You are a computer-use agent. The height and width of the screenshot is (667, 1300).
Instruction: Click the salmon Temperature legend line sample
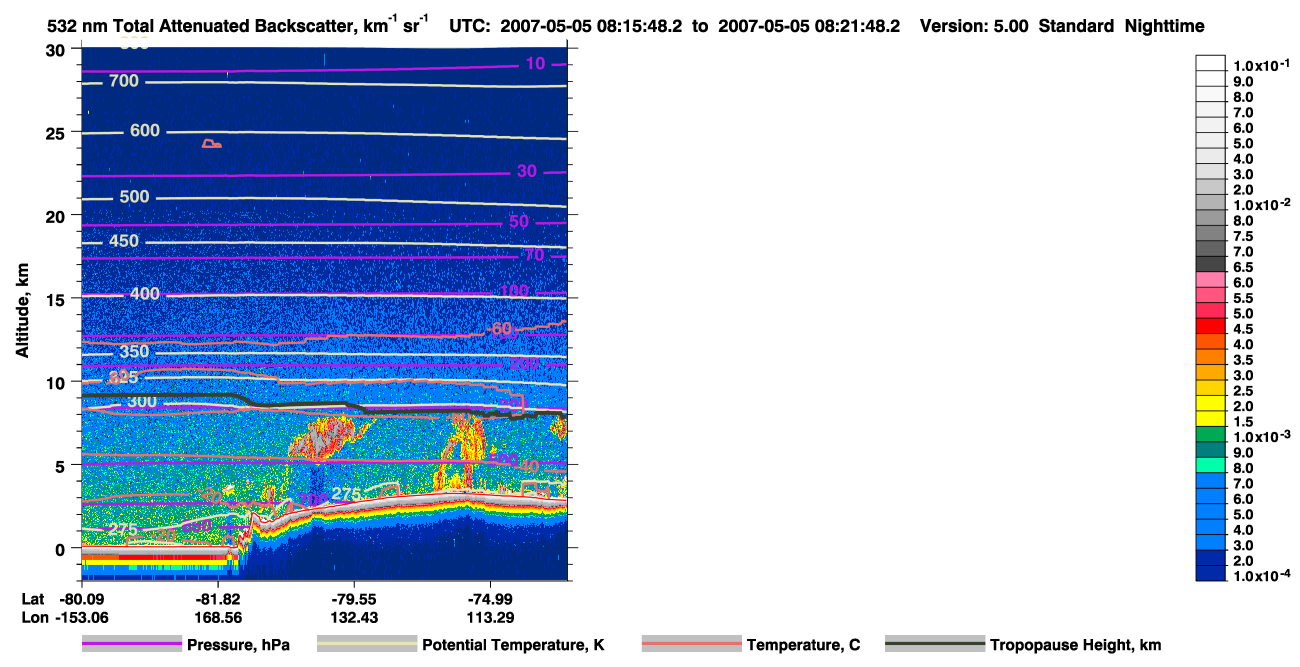tap(692, 645)
